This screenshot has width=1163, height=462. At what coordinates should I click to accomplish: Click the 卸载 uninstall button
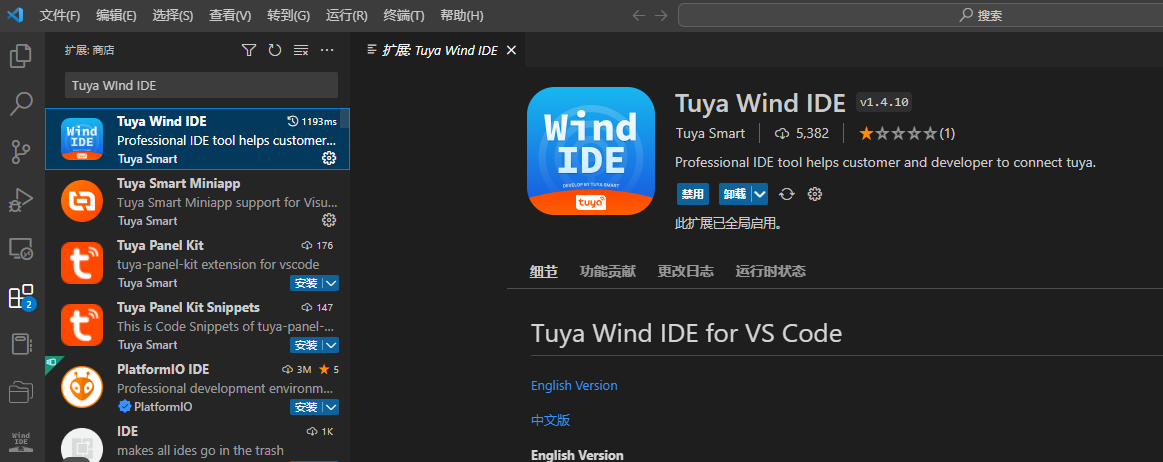734,194
